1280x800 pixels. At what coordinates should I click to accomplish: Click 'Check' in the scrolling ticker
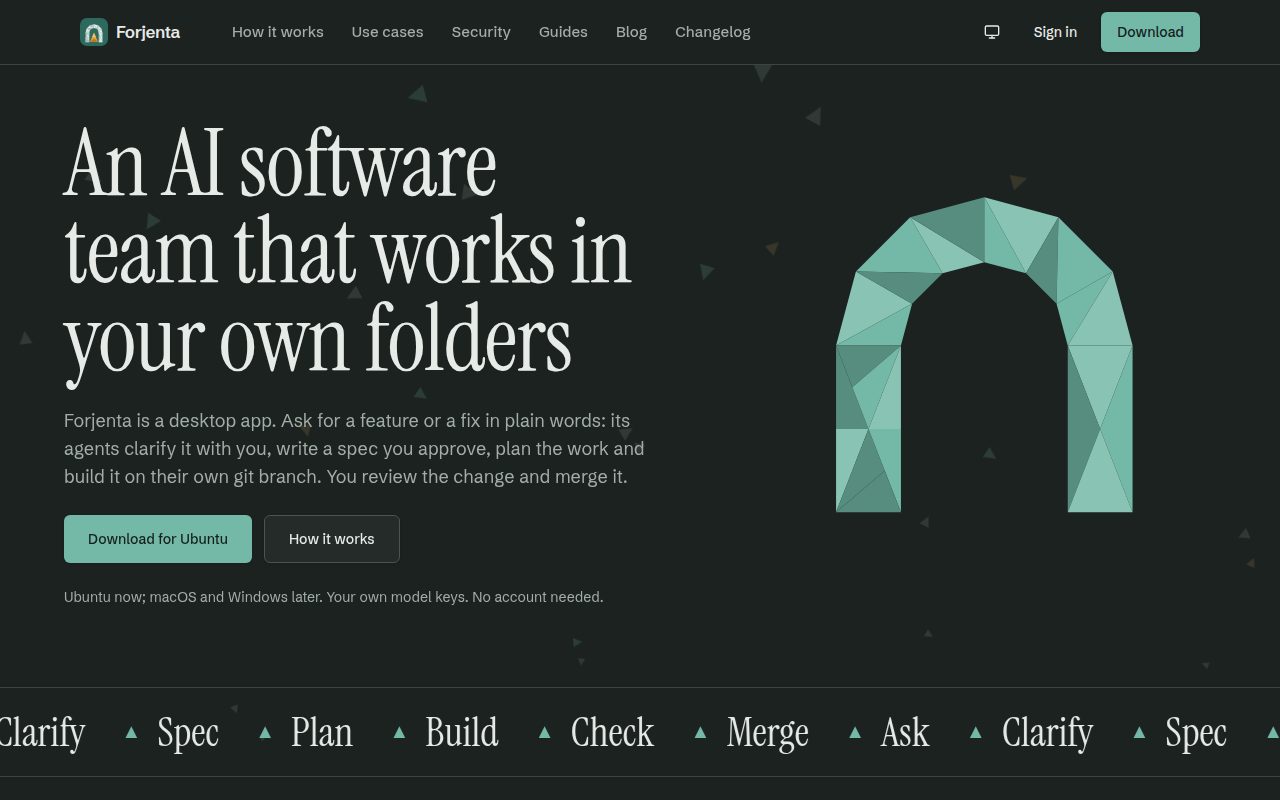tap(612, 732)
